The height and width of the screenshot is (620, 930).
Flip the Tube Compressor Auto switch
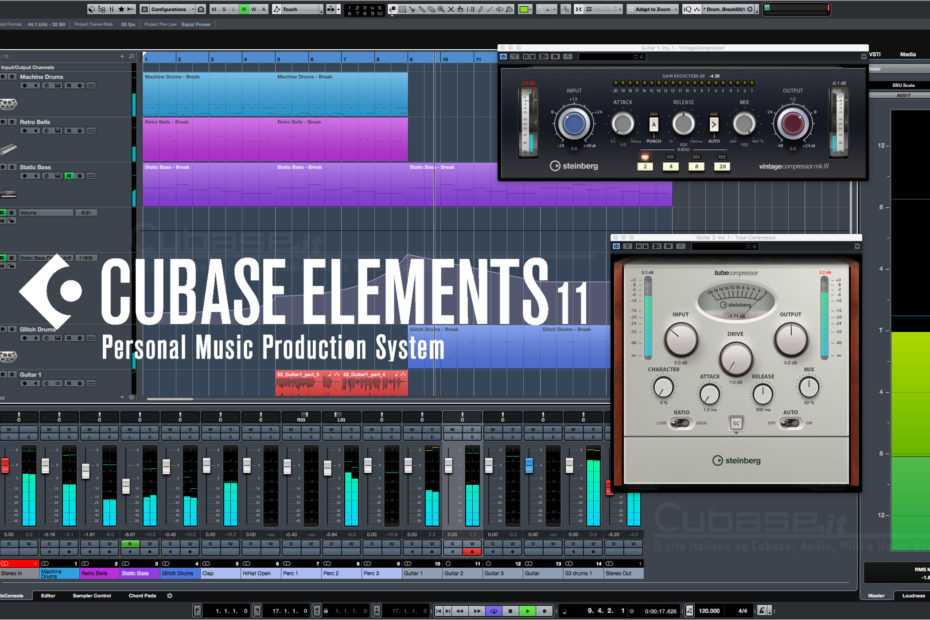click(789, 423)
